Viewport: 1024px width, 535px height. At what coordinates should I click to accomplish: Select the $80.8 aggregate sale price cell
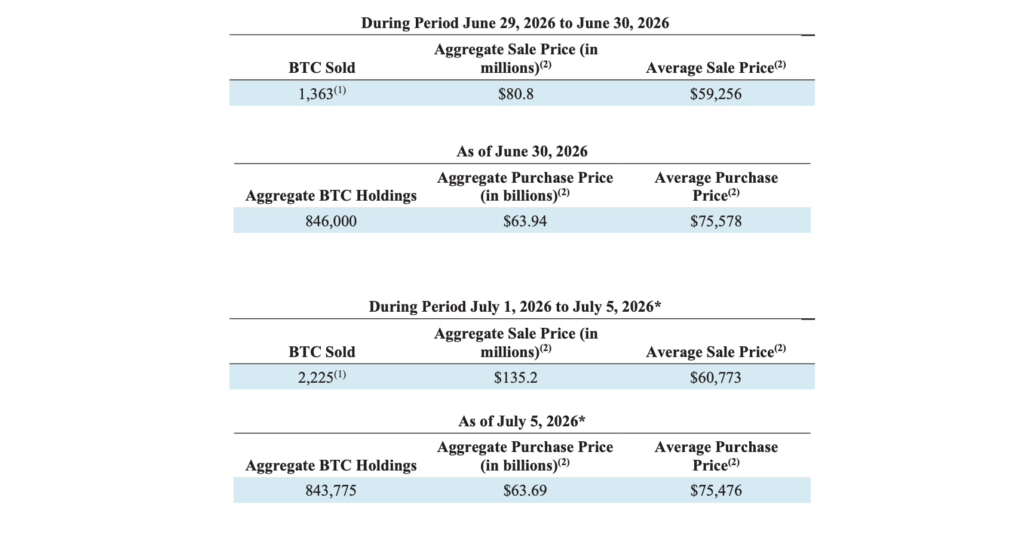[515, 94]
